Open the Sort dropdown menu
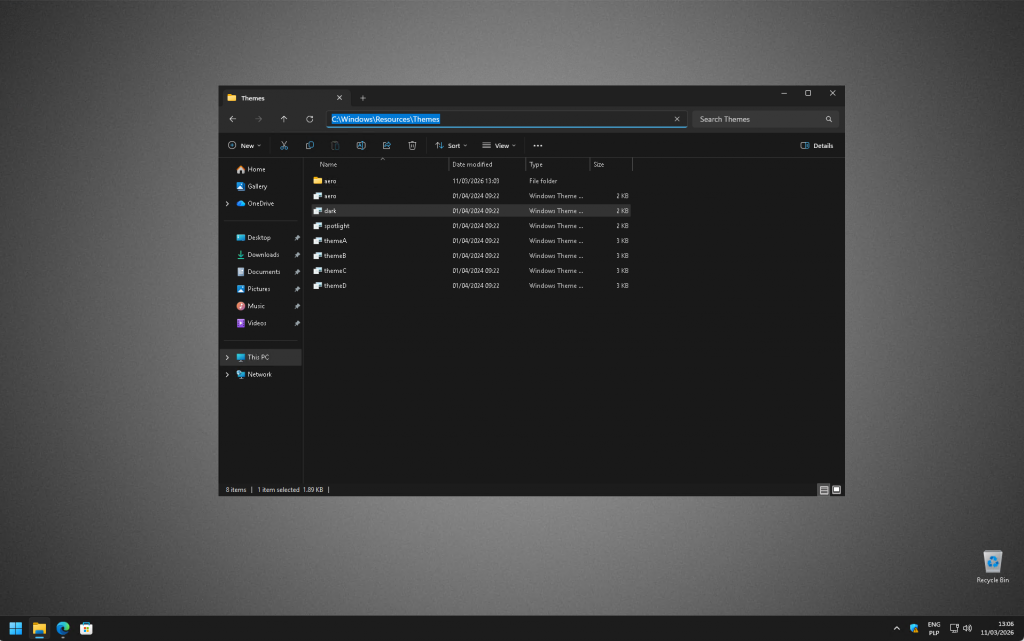 pos(451,145)
